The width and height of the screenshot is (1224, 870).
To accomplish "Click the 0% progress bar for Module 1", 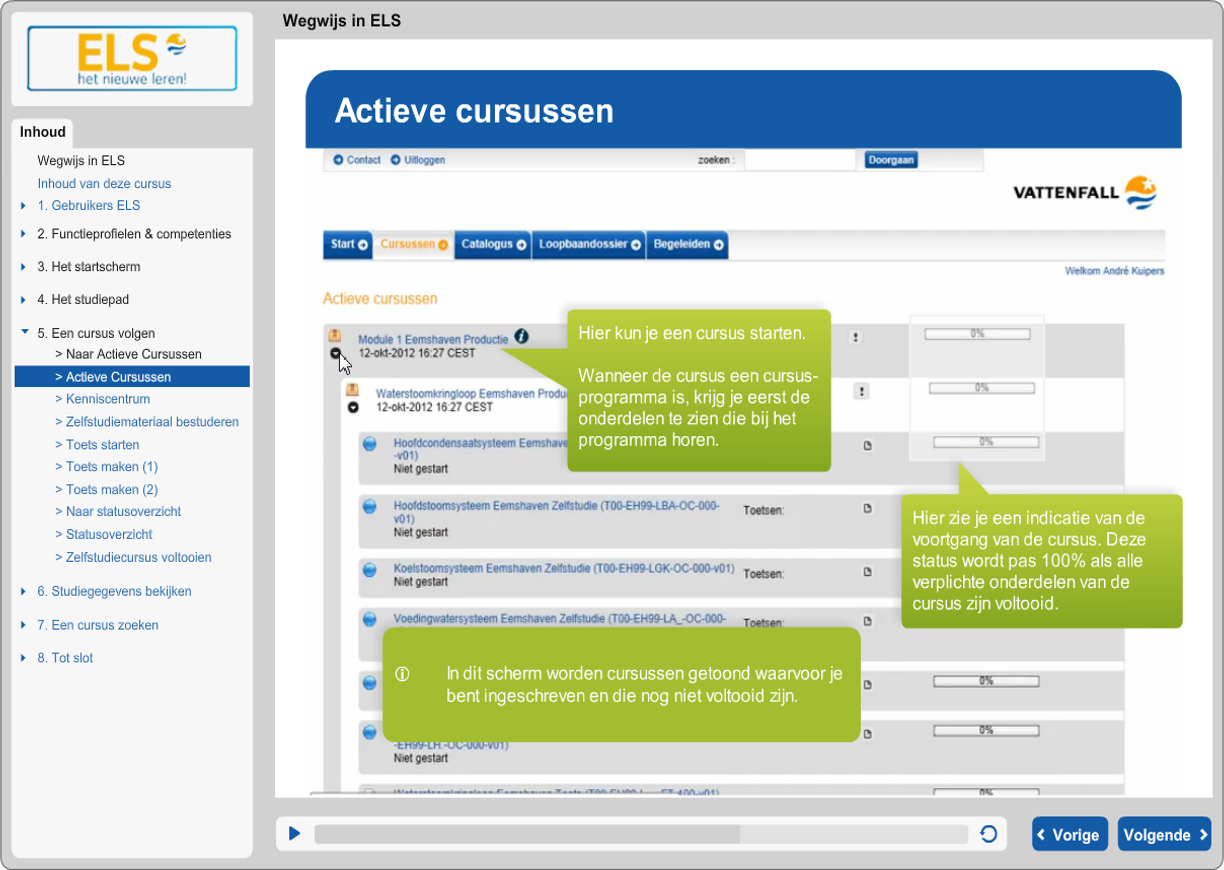I will [977, 333].
